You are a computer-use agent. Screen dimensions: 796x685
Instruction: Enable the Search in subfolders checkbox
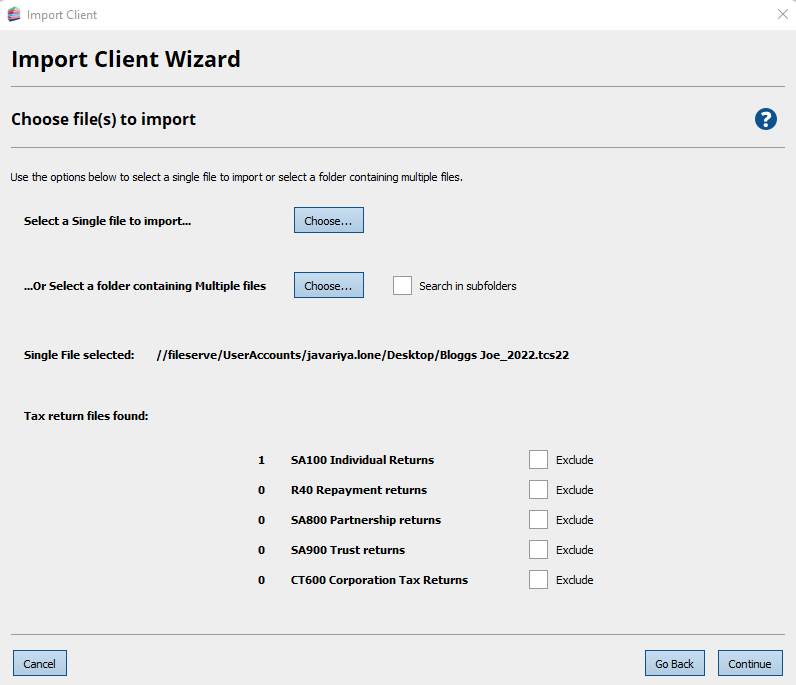[x=402, y=286]
